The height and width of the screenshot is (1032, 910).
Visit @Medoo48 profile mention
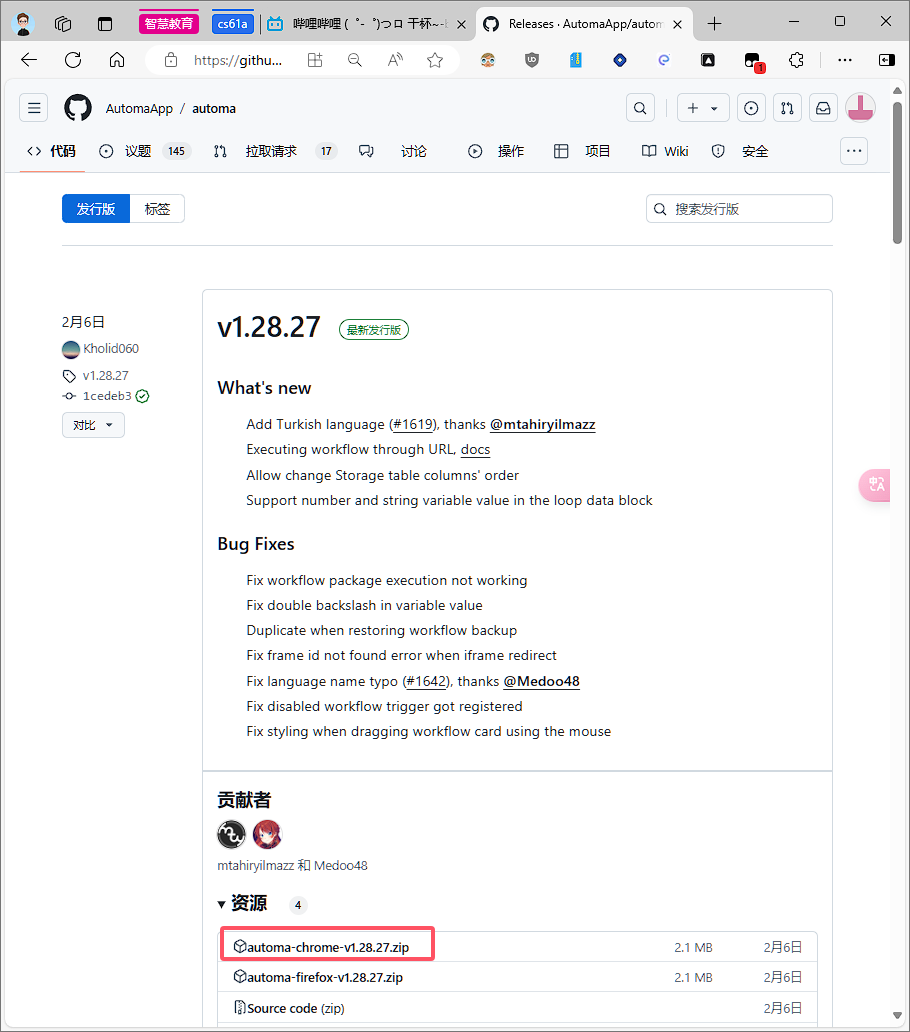pos(542,681)
